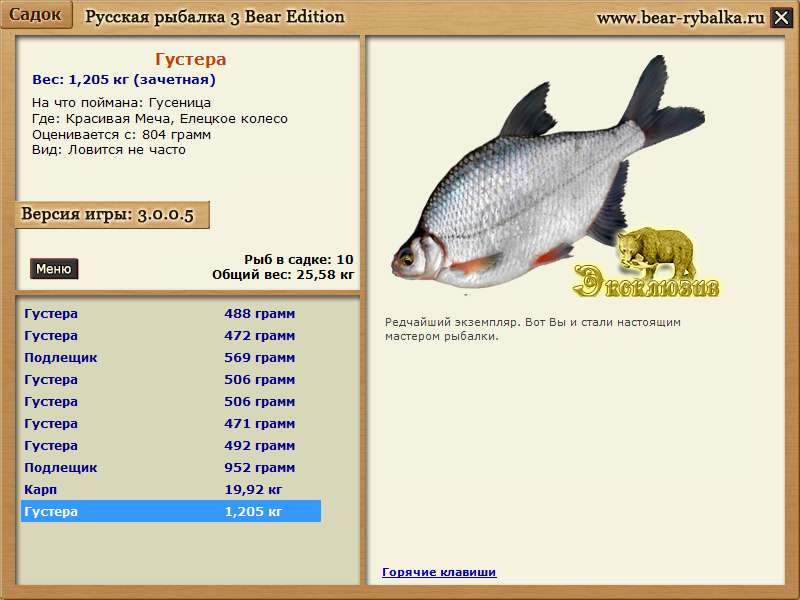800x600 pixels.
Task: Select the highlighted Густера 1,205 кг row
Action: pyautogui.click(x=170, y=512)
